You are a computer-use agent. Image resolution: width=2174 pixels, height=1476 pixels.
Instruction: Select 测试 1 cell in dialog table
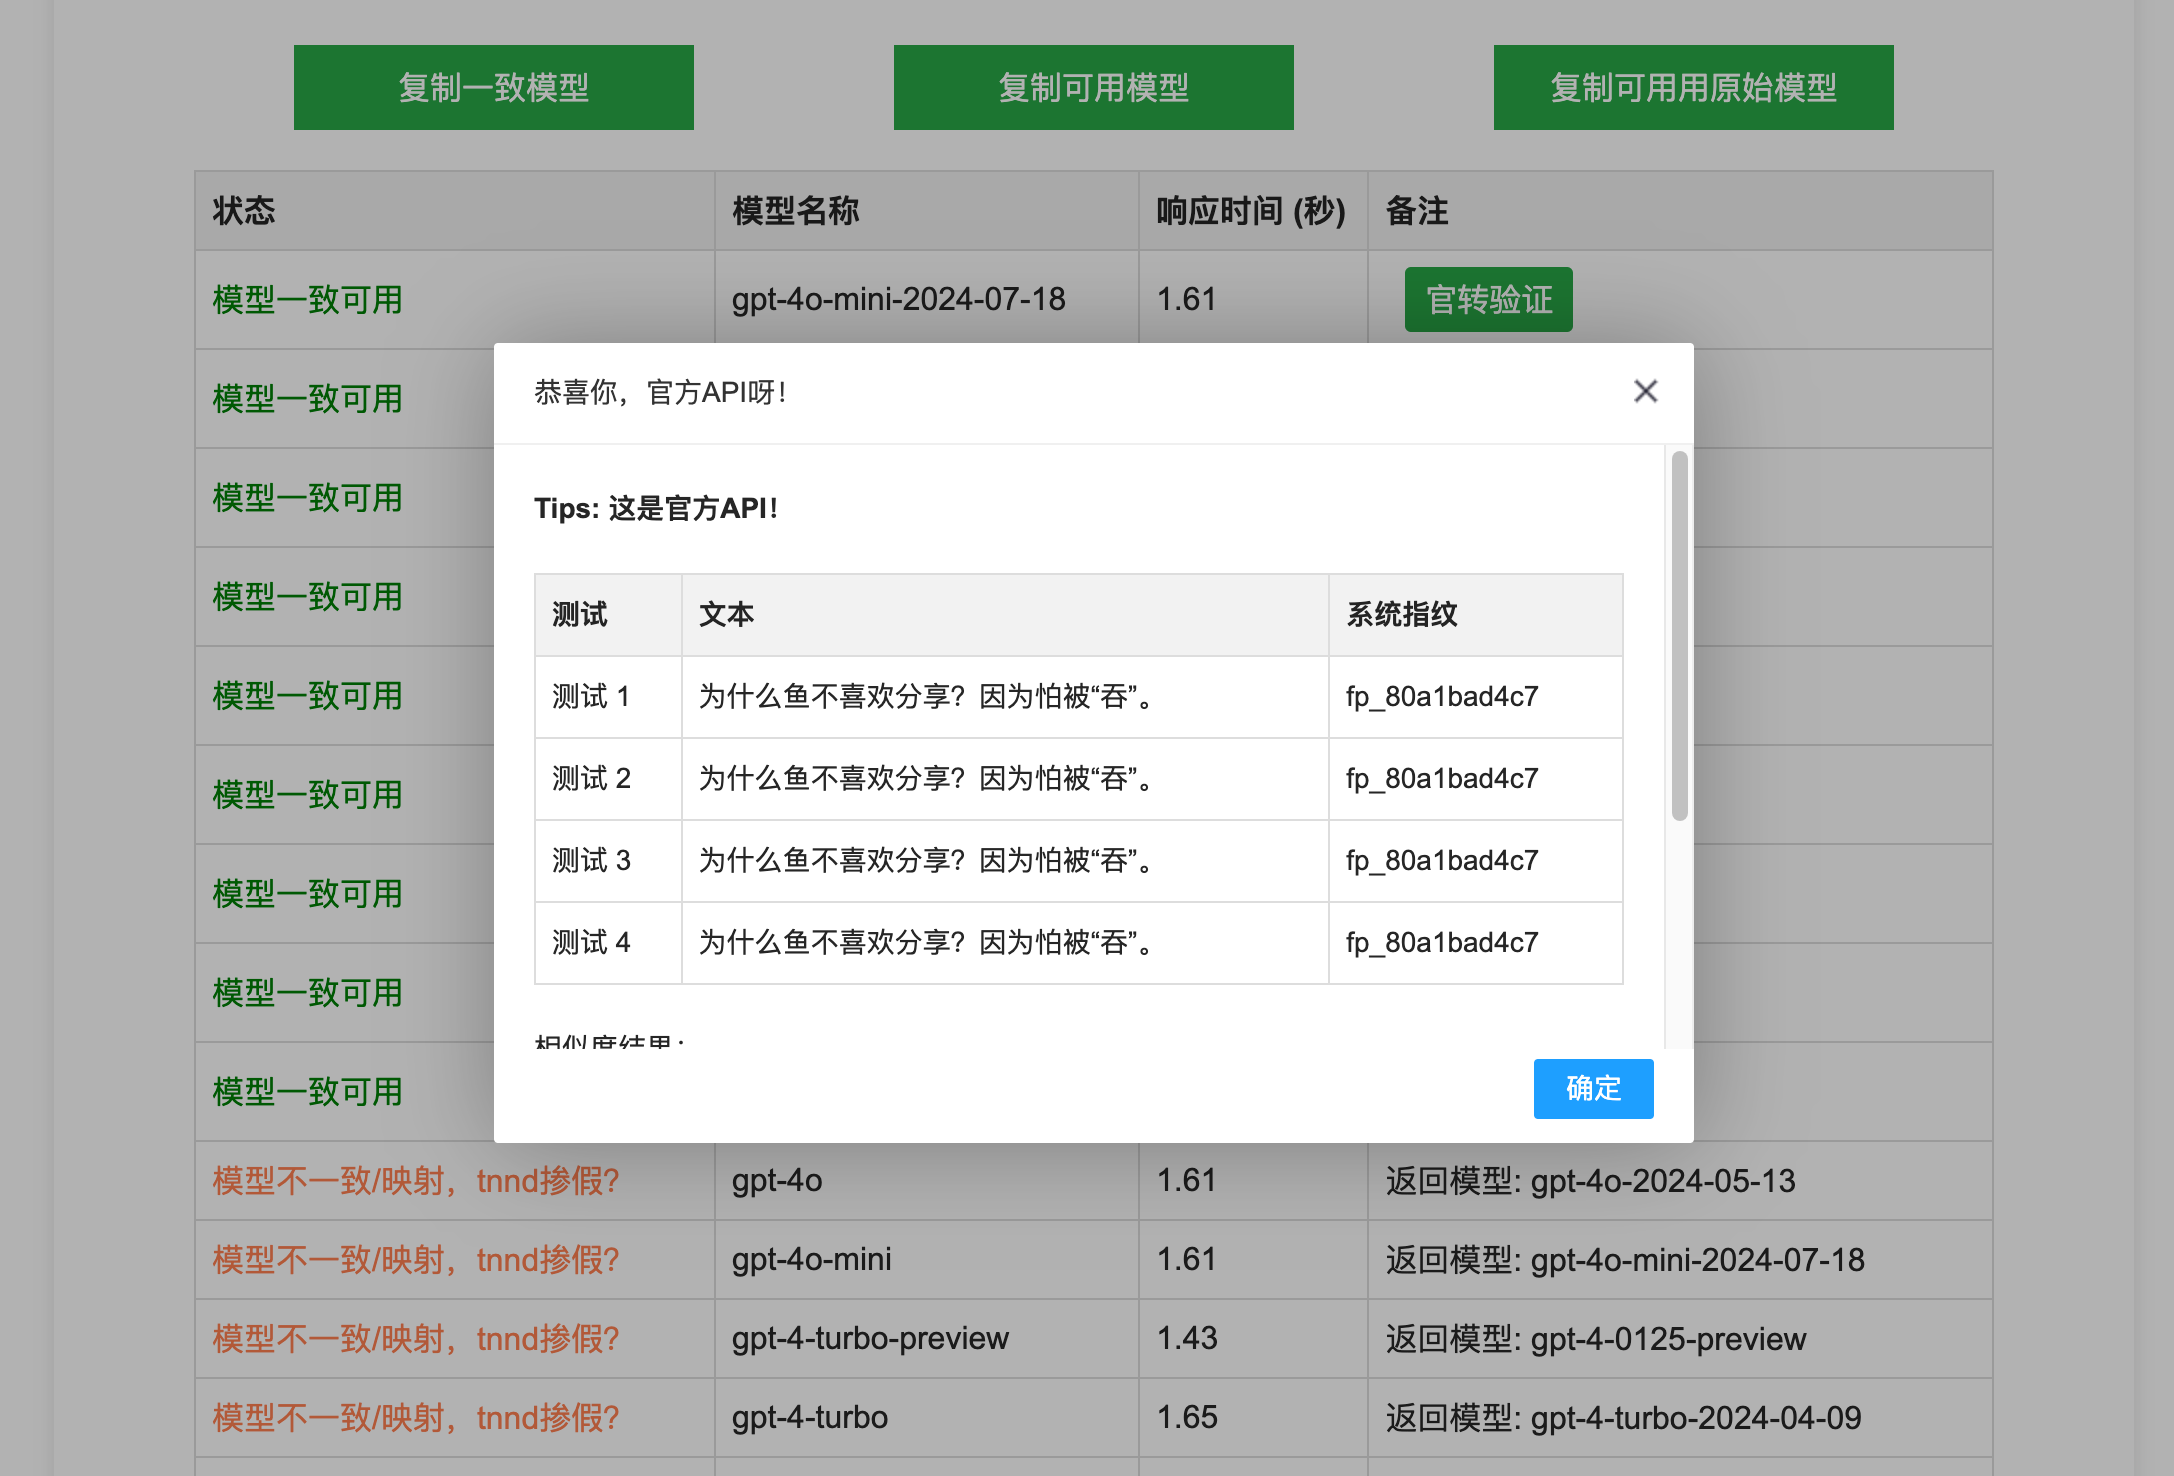[x=608, y=697]
